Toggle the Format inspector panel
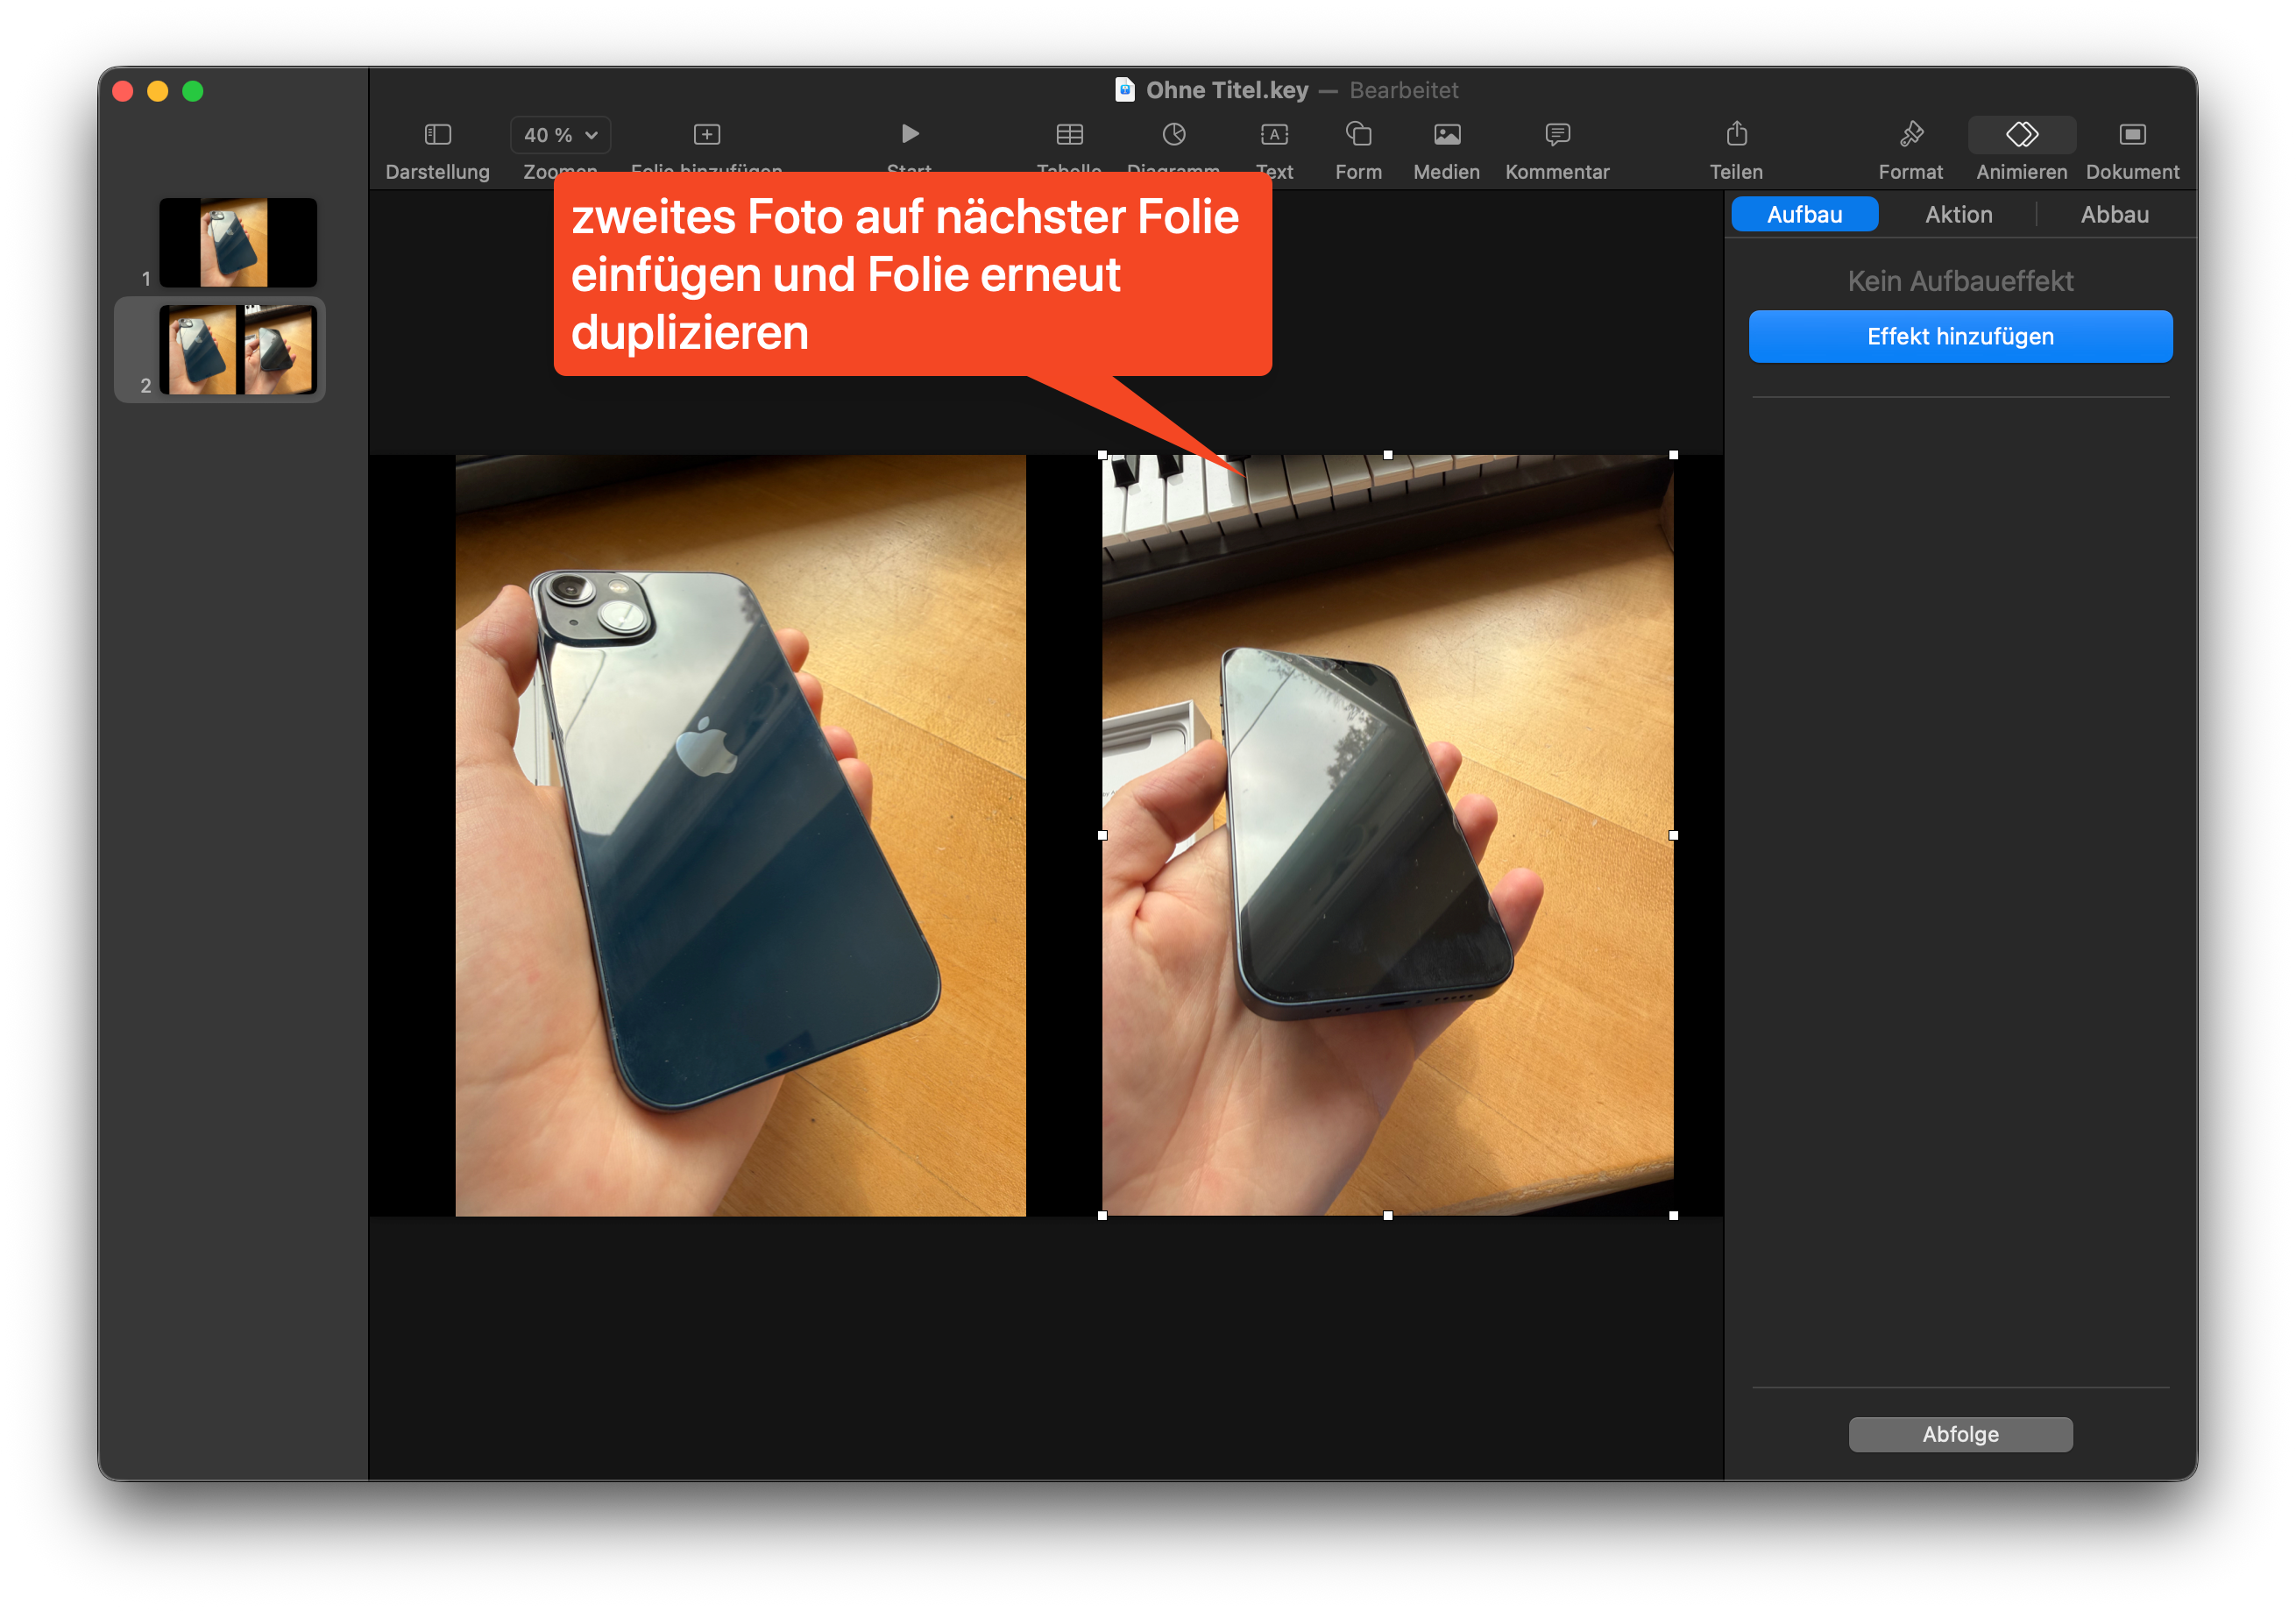 pos(1910,134)
